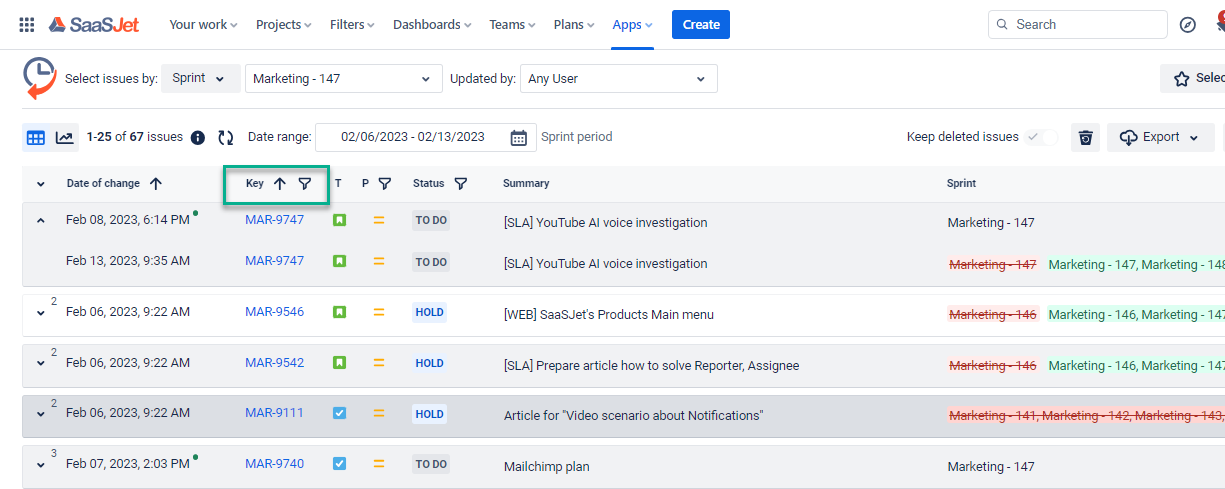Collapse the expanded MAR-9747 row
The width and height of the screenshot is (1225, 489).
coord(41,221)
